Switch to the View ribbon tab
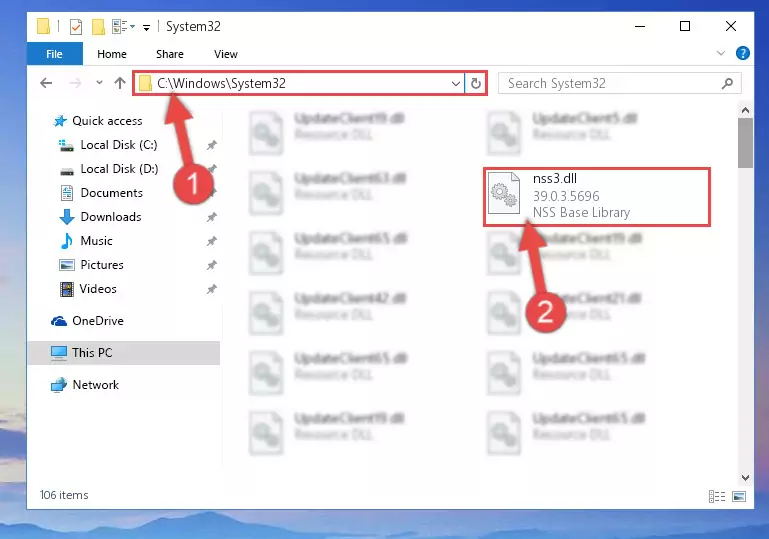This screenshot has width=769, height=539. point(226,54)
